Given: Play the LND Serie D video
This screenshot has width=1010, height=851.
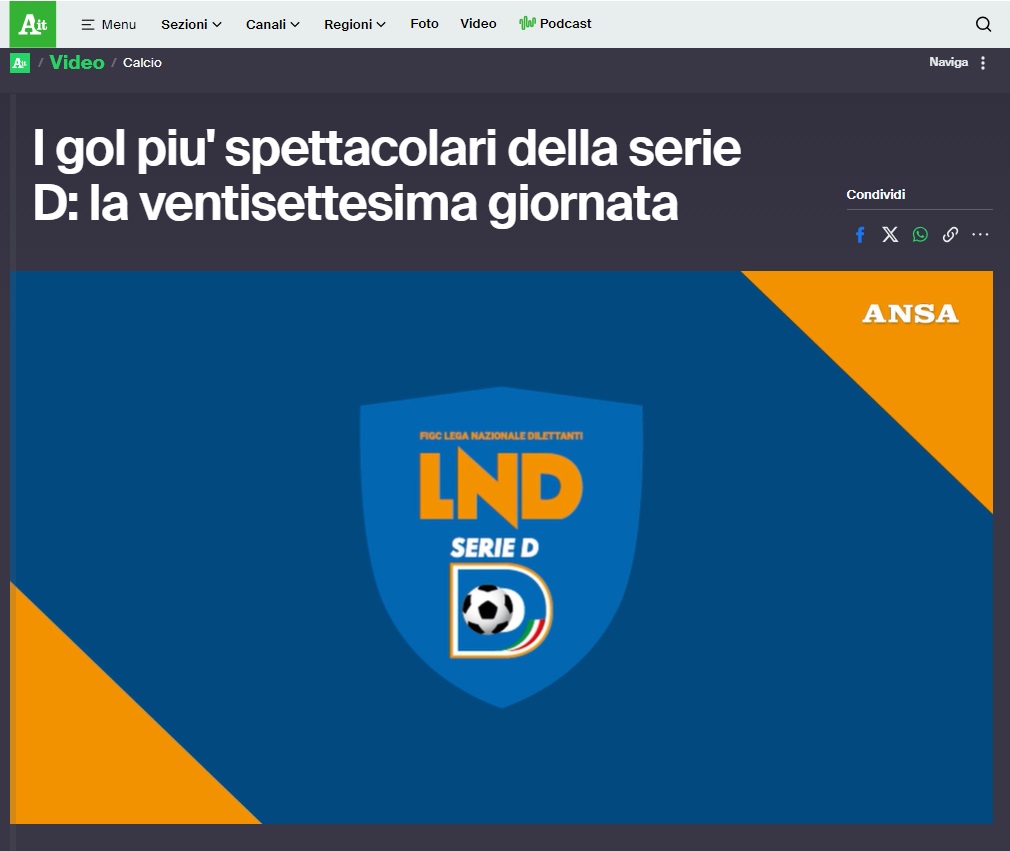Looking at the screenshot, I should click(501, 547).
